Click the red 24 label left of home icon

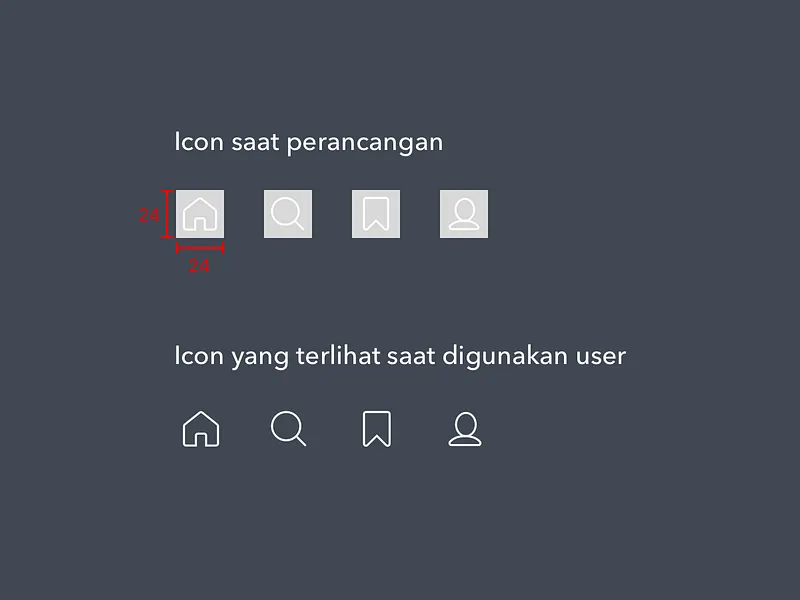[x=149, y=215]
